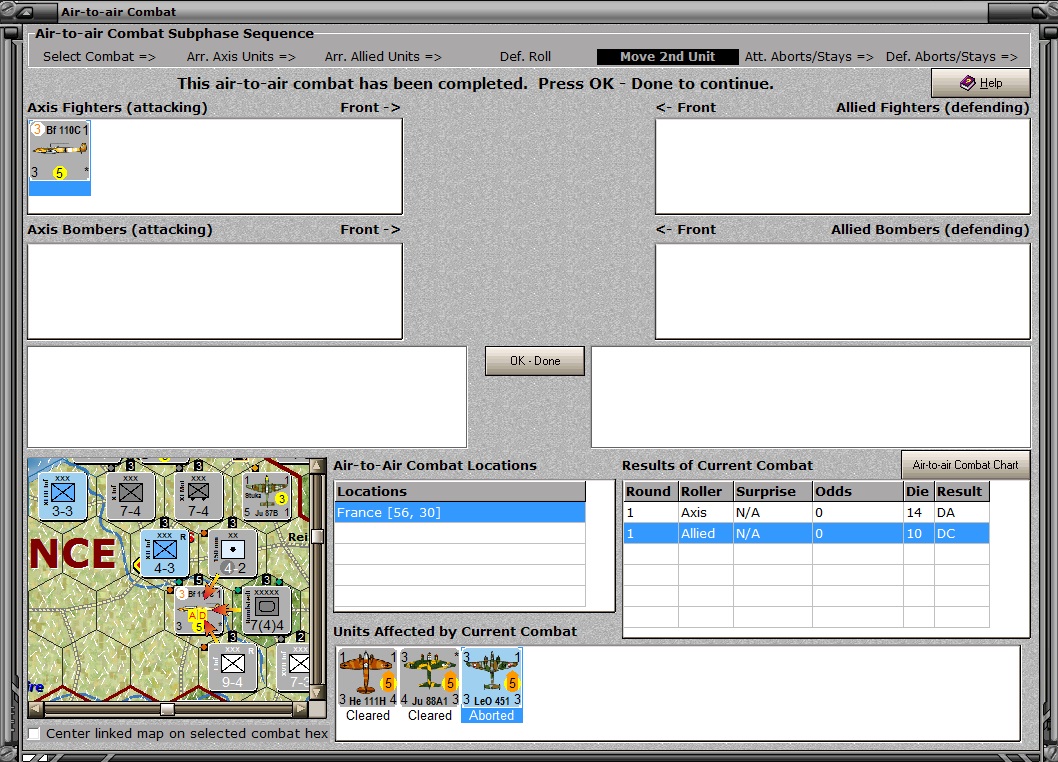
Task: Click the DC result cell
Action: point(962,533)
